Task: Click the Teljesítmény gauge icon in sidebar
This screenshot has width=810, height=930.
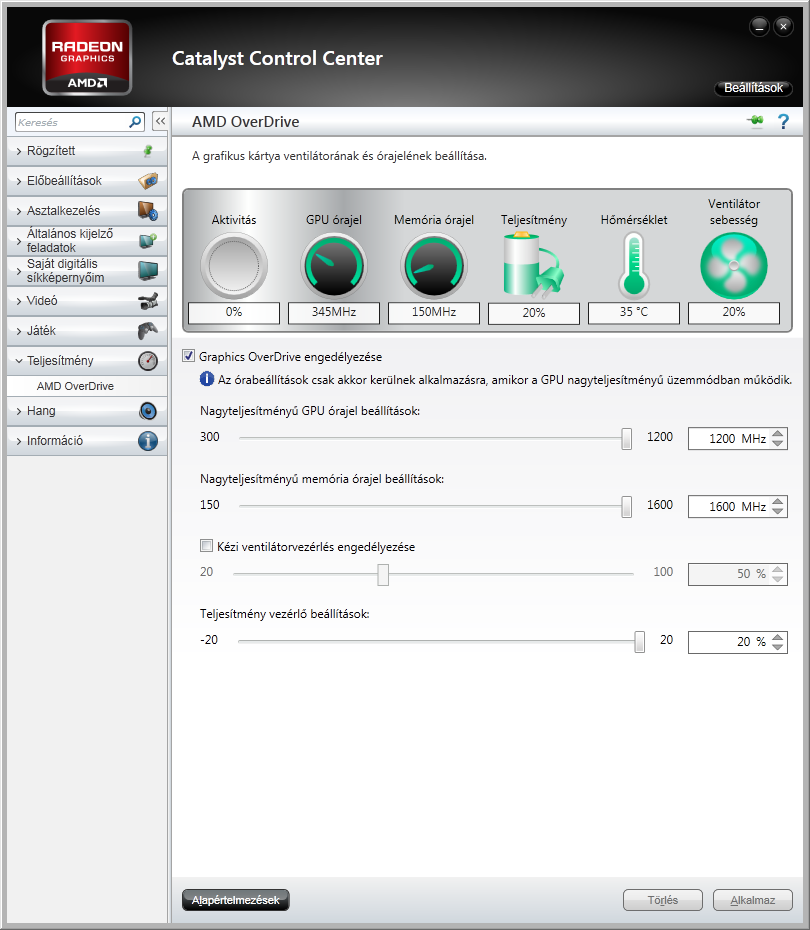Action: point(148,361)
